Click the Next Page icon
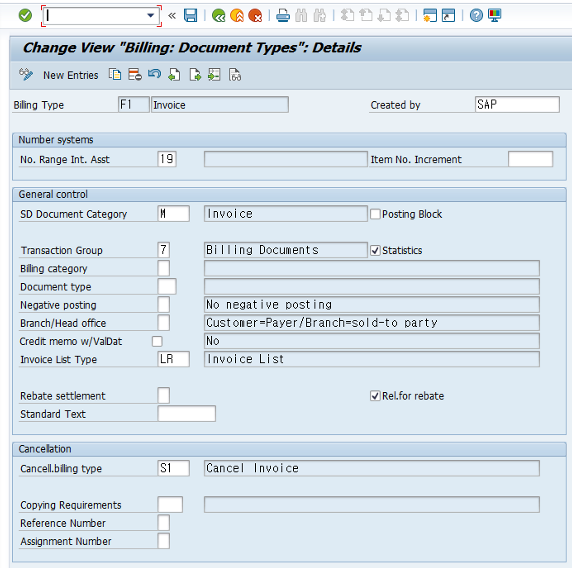572x568 pixels. [x=384, y=16]
